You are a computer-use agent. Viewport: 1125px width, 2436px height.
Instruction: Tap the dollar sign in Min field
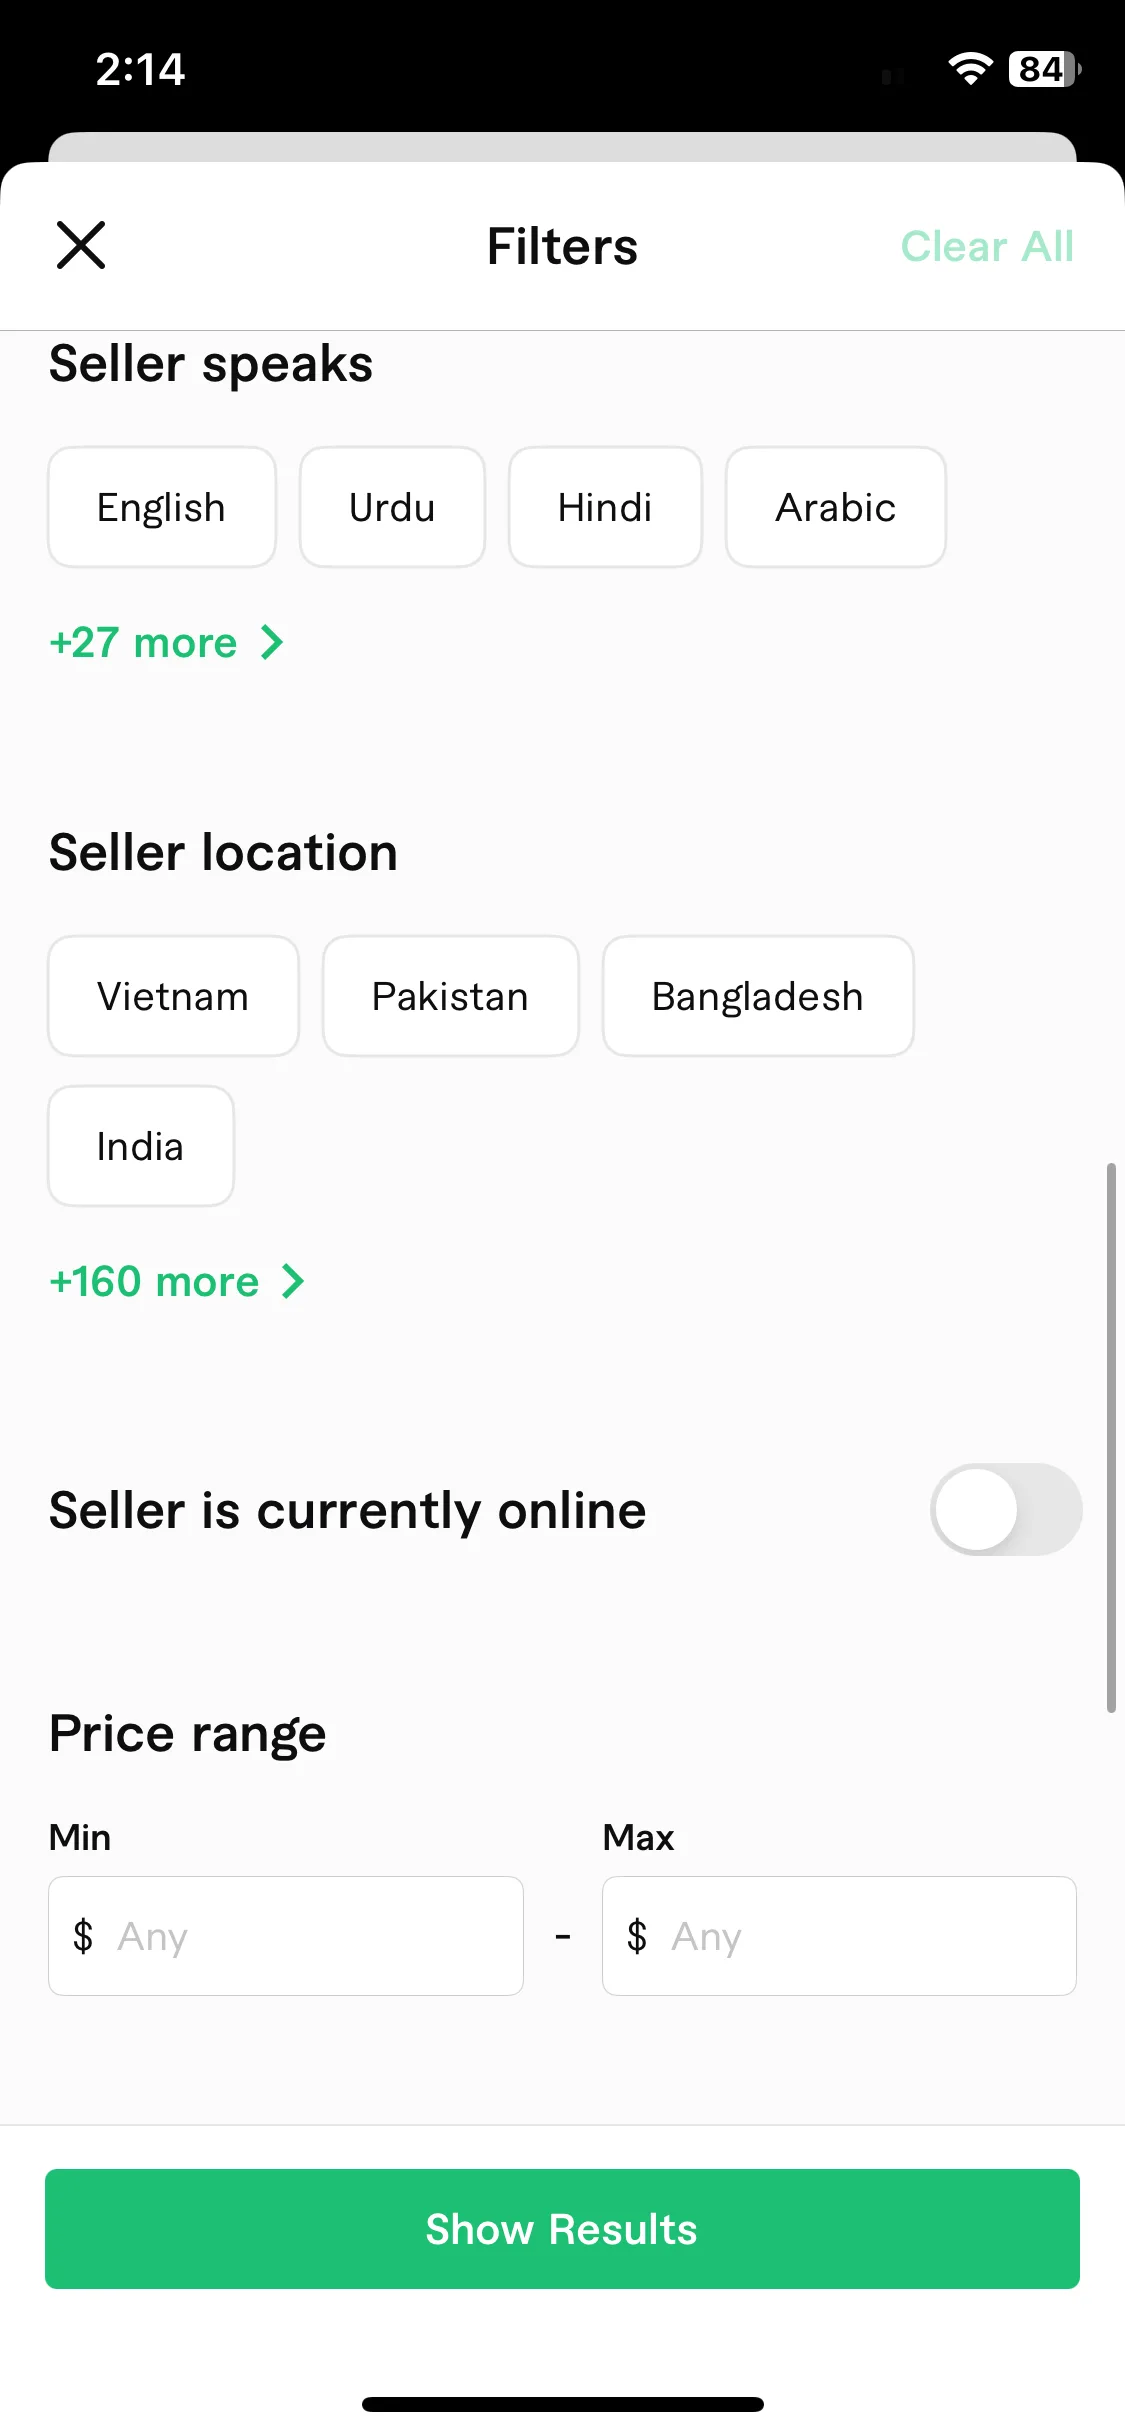pyautogui.click(x=83, y=1936)
